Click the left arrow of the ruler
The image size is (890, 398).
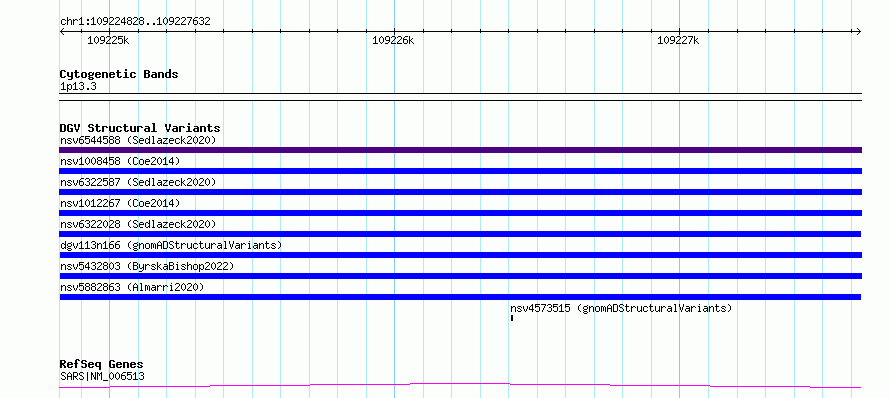(62, 31)
